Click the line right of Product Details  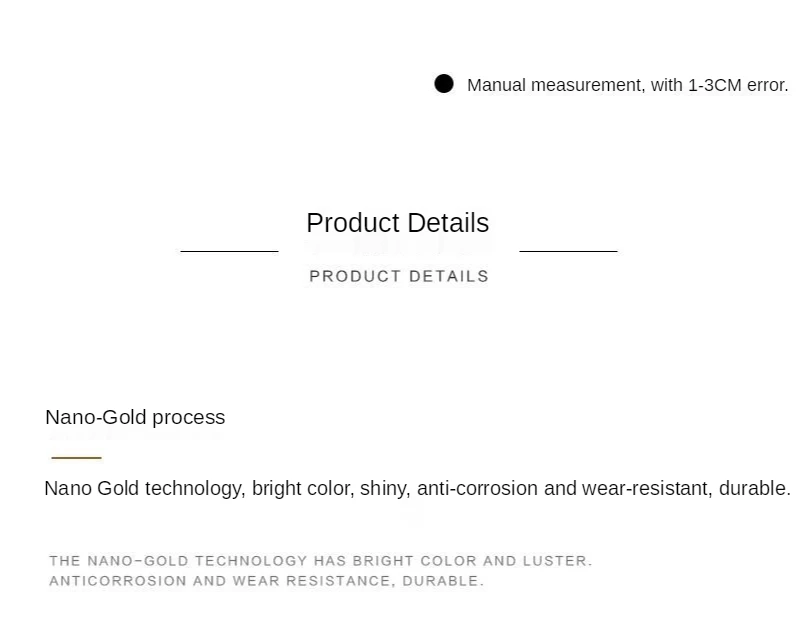click(x=568, y=251)
